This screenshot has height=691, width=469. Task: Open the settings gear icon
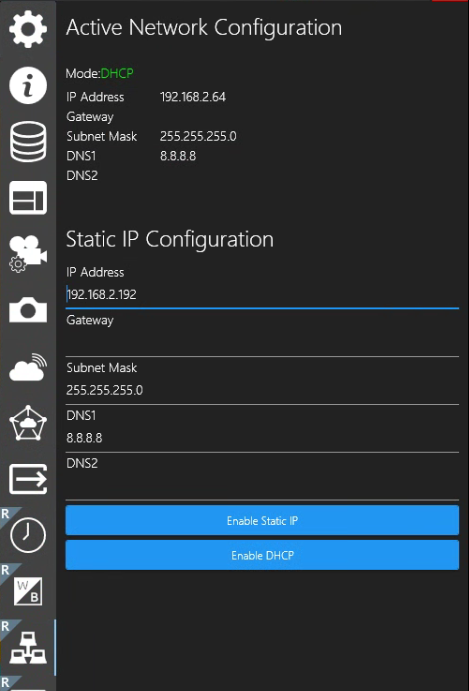click(28, 28)
